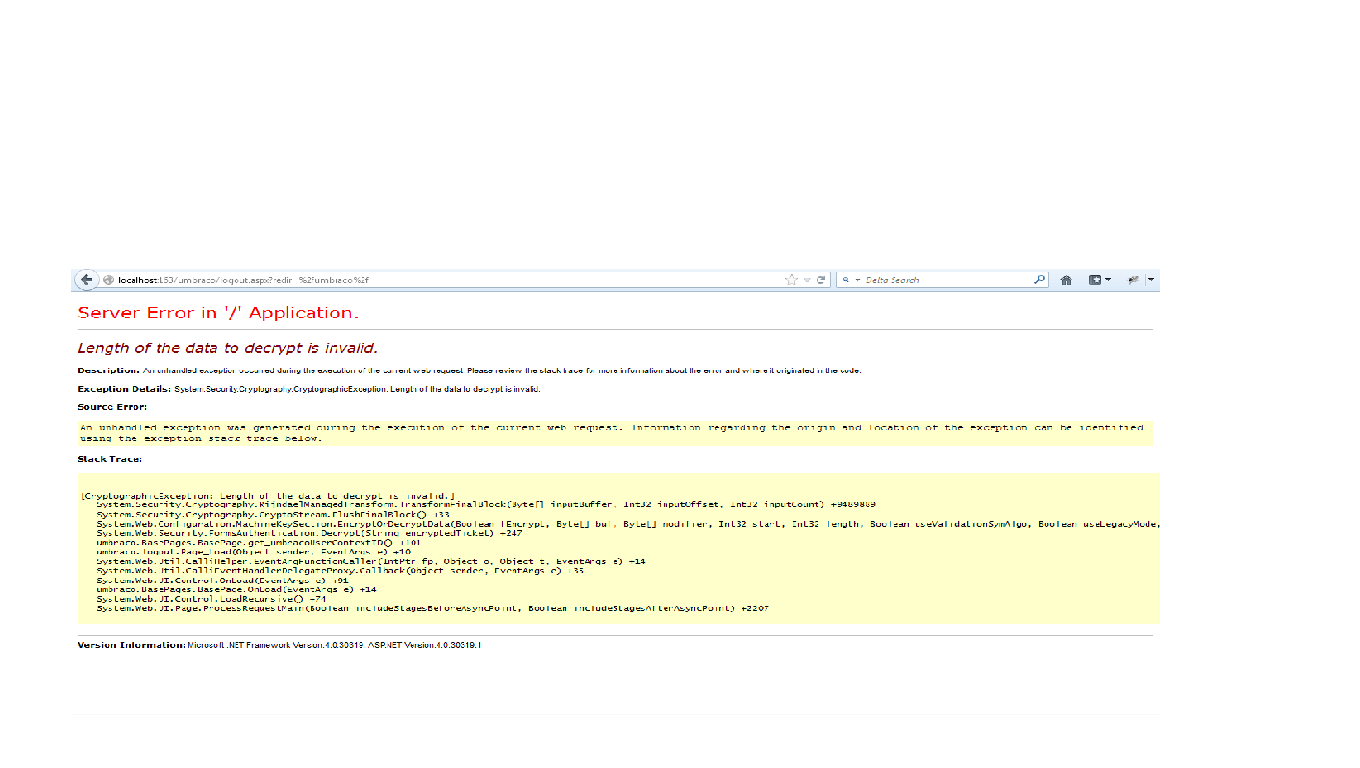
Task: Reload the page with the refresh icon
Action: coord(821,280)
